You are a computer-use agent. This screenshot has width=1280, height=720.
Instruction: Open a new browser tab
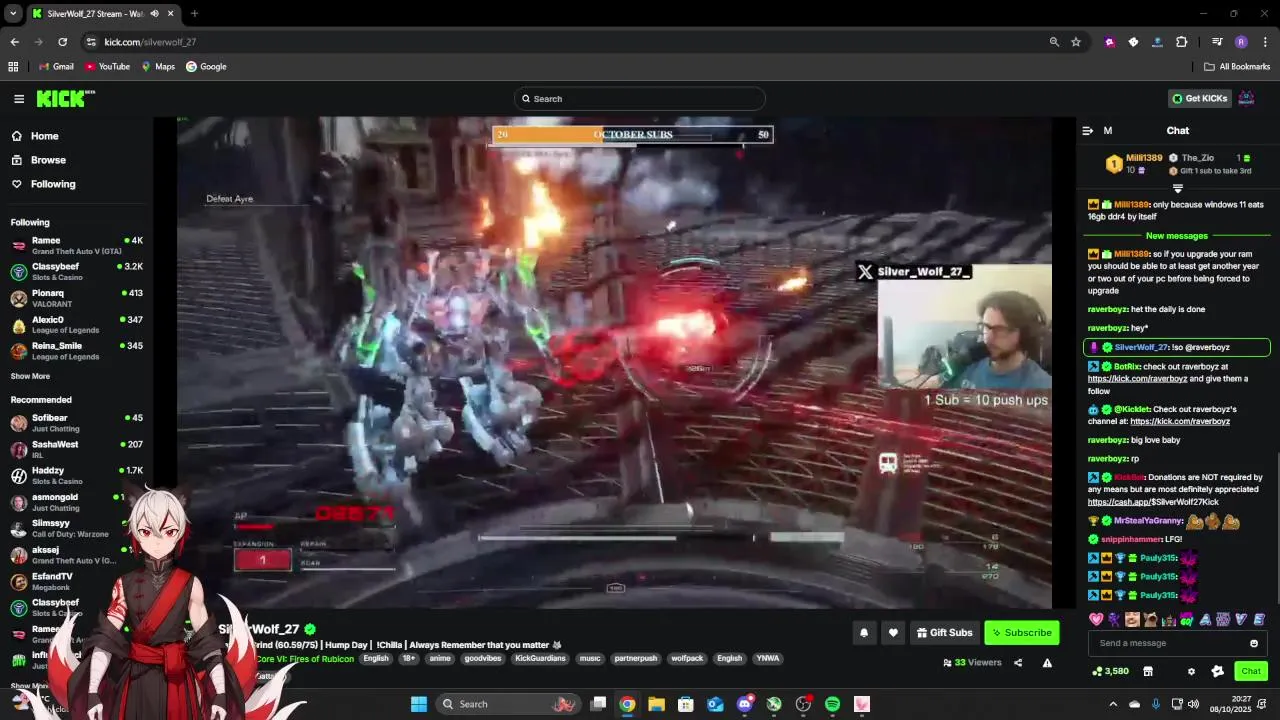pos(194,14)
